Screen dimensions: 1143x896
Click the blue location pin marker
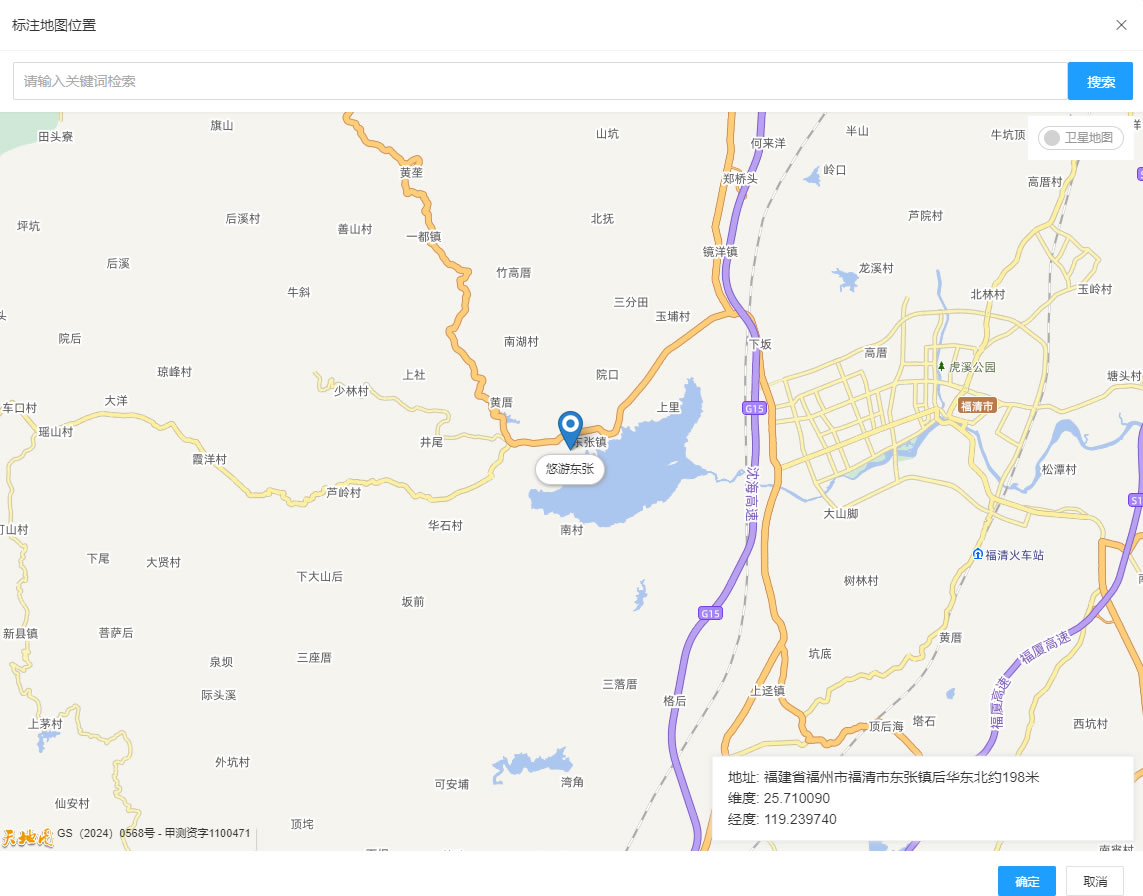(x=570, y=428)
